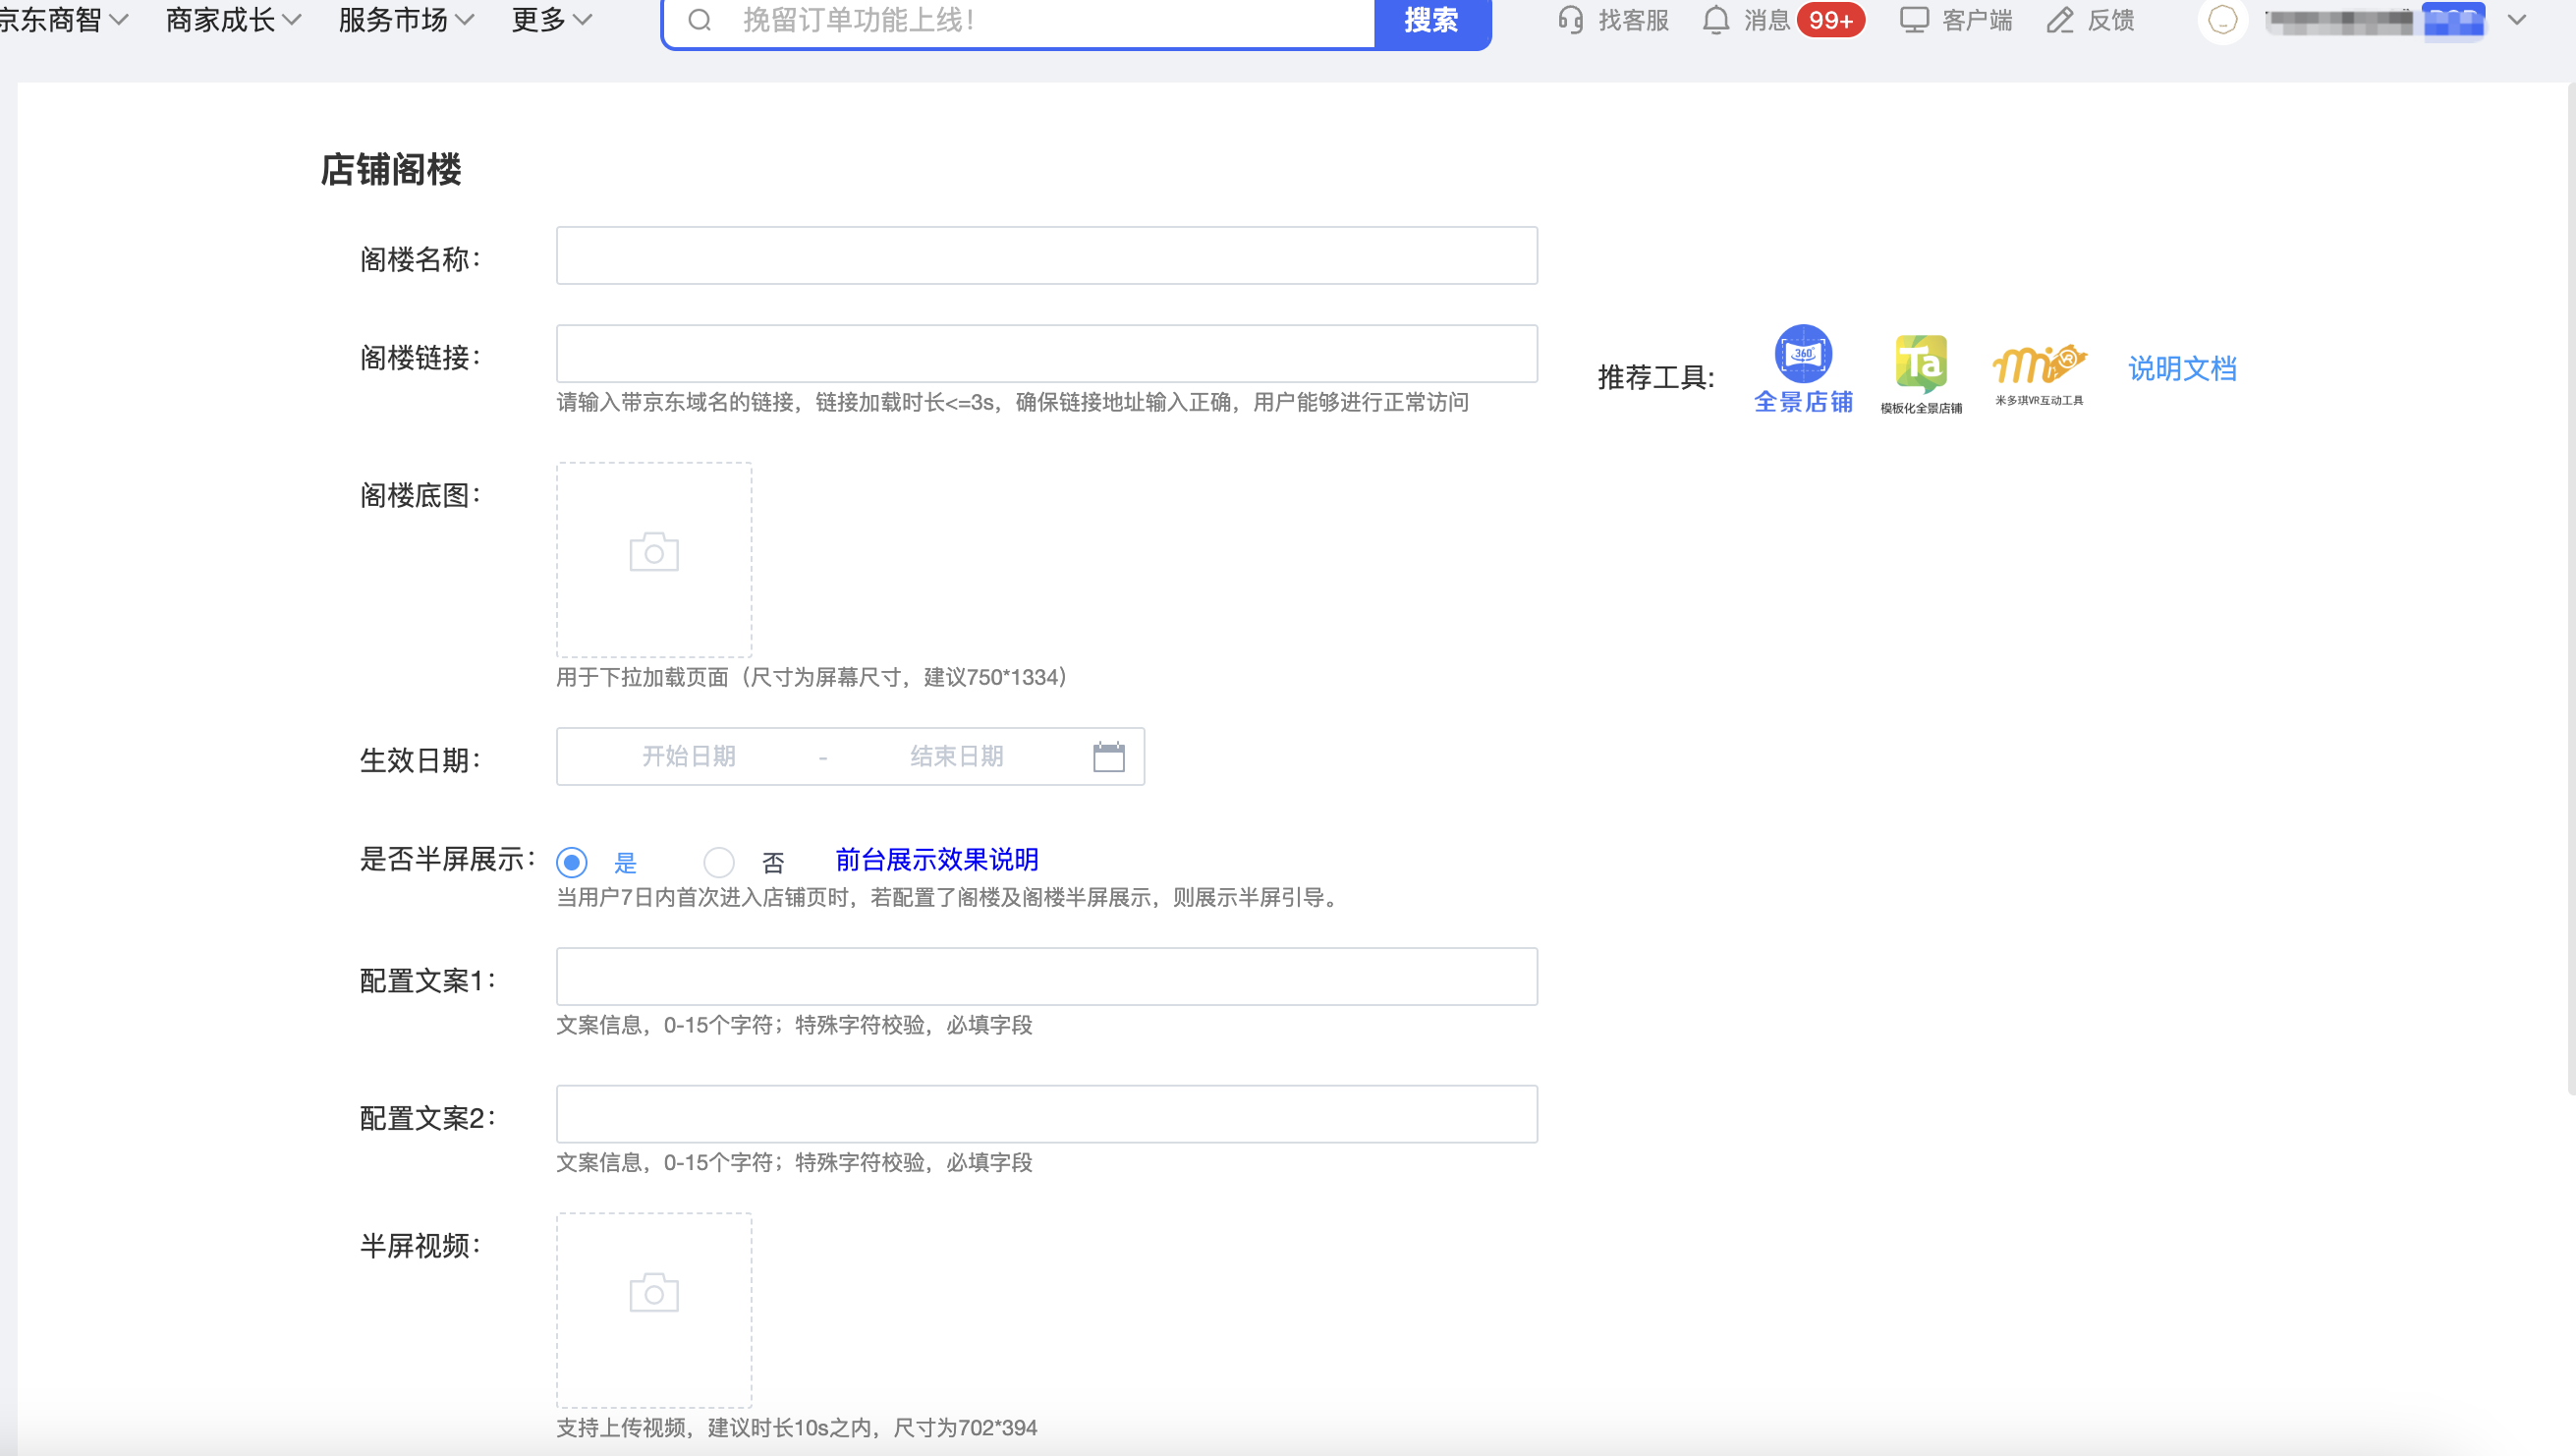Open the 说明文档 link
Screen dimensions: 2576x1456
click(2182, 368)
